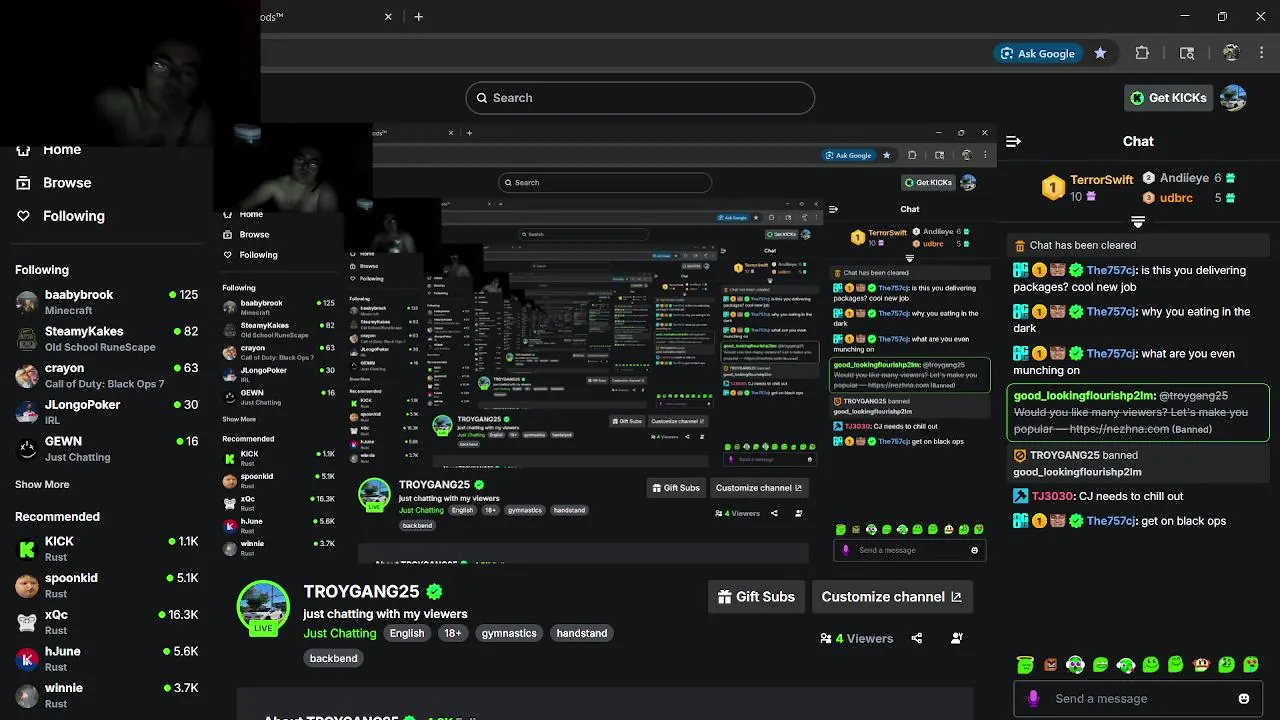This screenshot has width=1280, height=720.
Task: Click the Get KICKs button
Action: (1167, 98)
